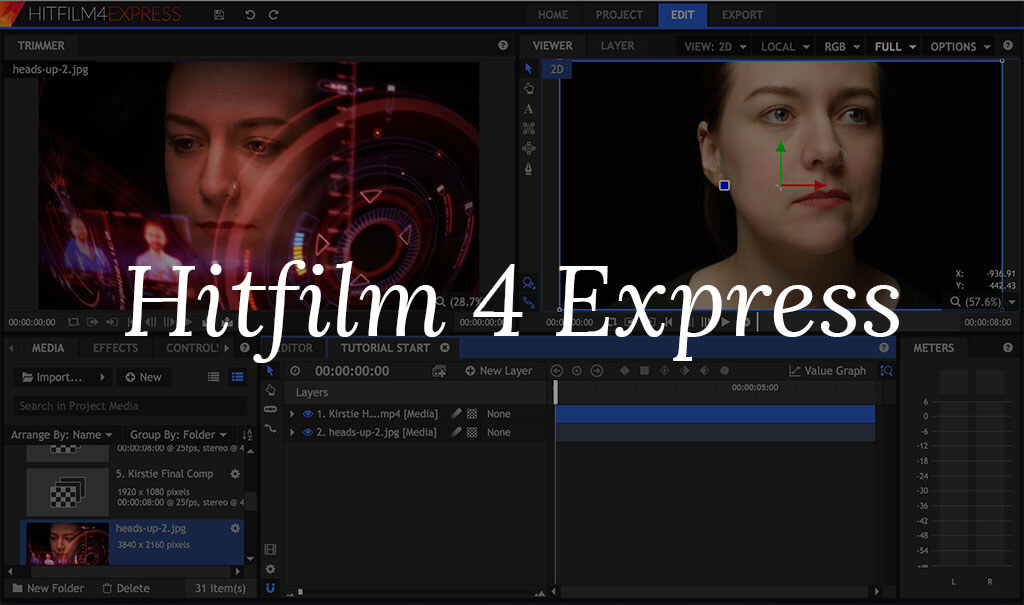Click the New Folder button
The height and width of the screenshot is (605, 1024).
(48, 588)
